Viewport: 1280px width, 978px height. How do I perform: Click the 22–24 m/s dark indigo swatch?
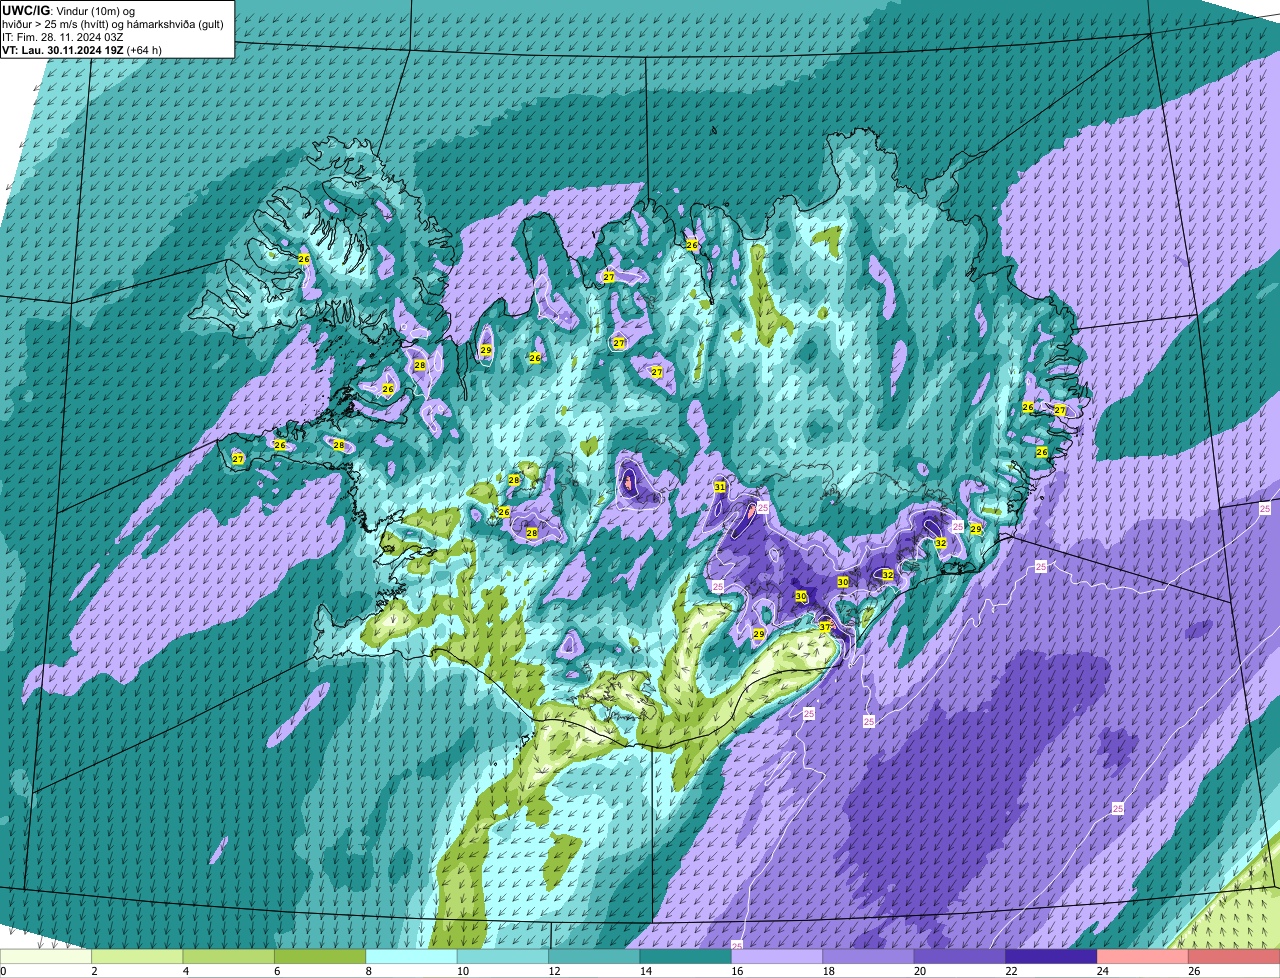point(1052,956)
